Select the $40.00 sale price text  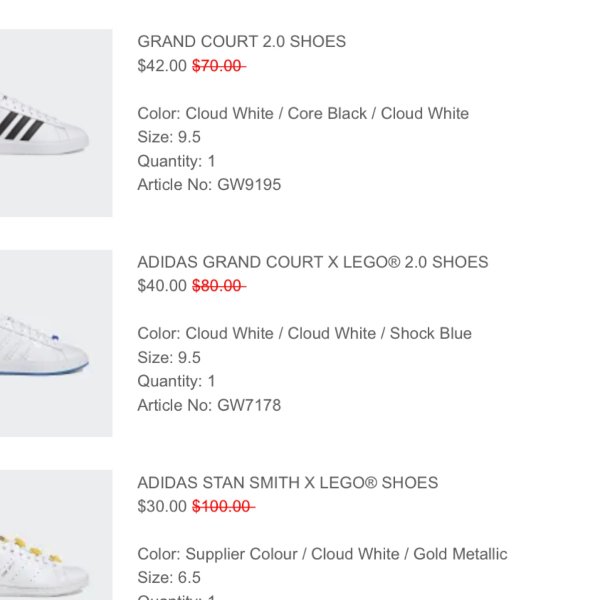(x=162, y=285)
